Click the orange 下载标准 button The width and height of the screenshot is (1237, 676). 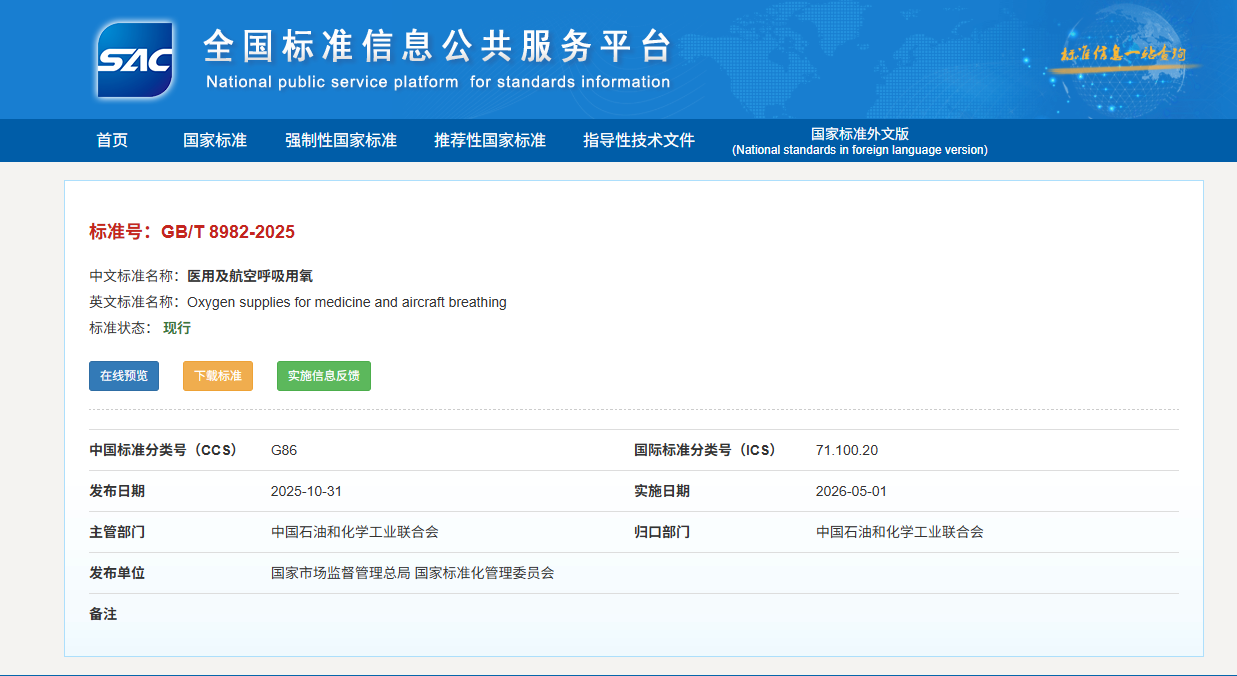coord(218,376)
